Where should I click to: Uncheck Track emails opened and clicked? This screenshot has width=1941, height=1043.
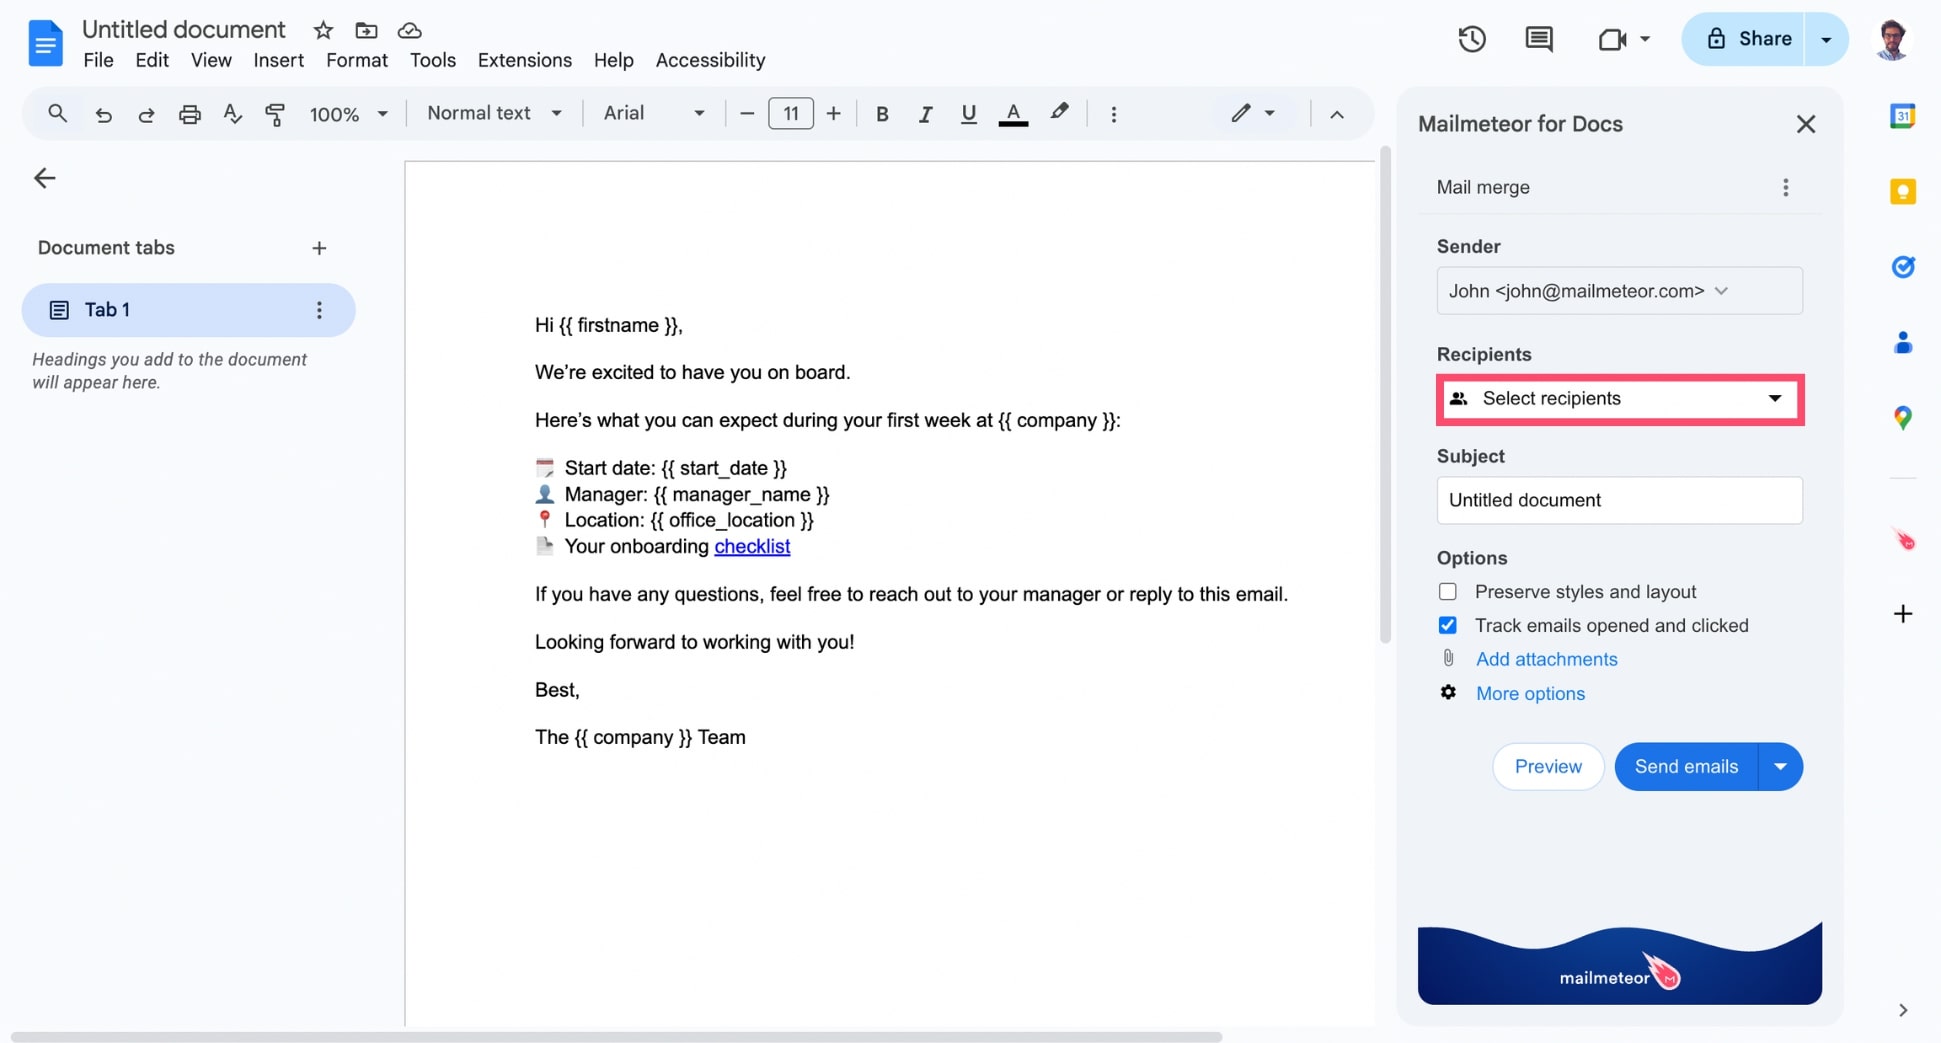pyautogui.click(x=1447, y=624)
